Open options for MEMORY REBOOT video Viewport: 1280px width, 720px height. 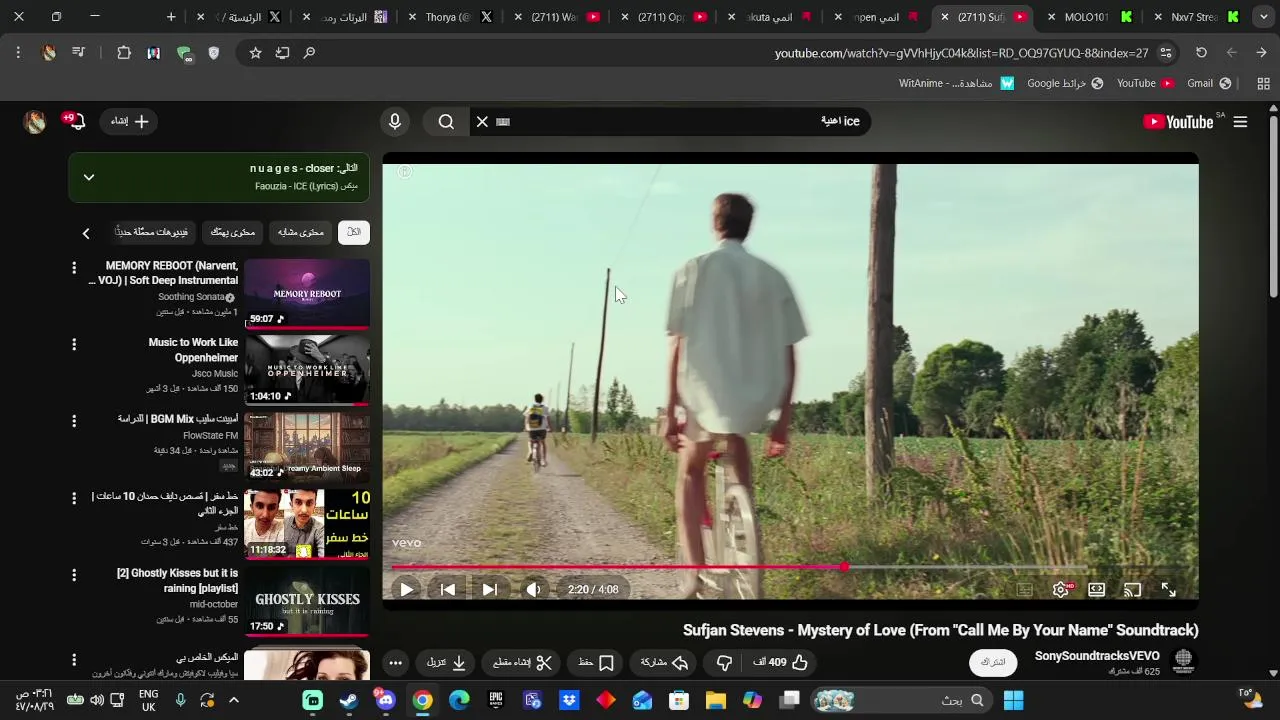click(x=74, y=268)
